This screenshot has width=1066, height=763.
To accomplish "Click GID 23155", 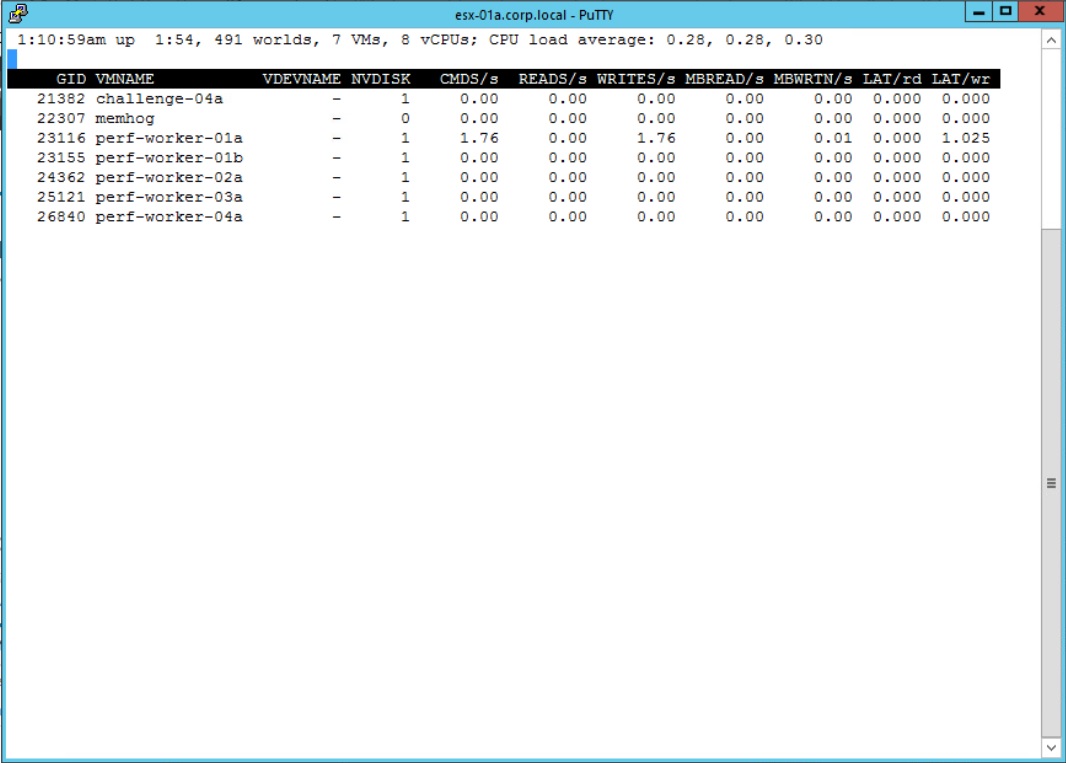I will tap(61, 158).
